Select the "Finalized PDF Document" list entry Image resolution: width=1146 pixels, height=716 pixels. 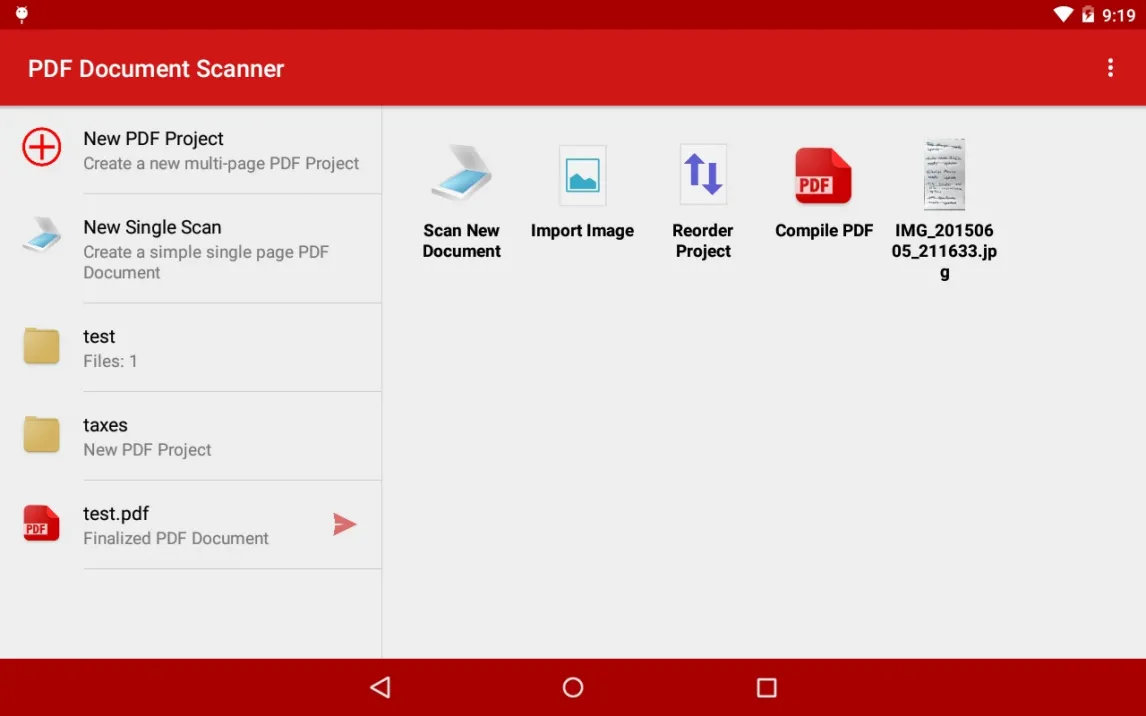(x=176, y=538)
